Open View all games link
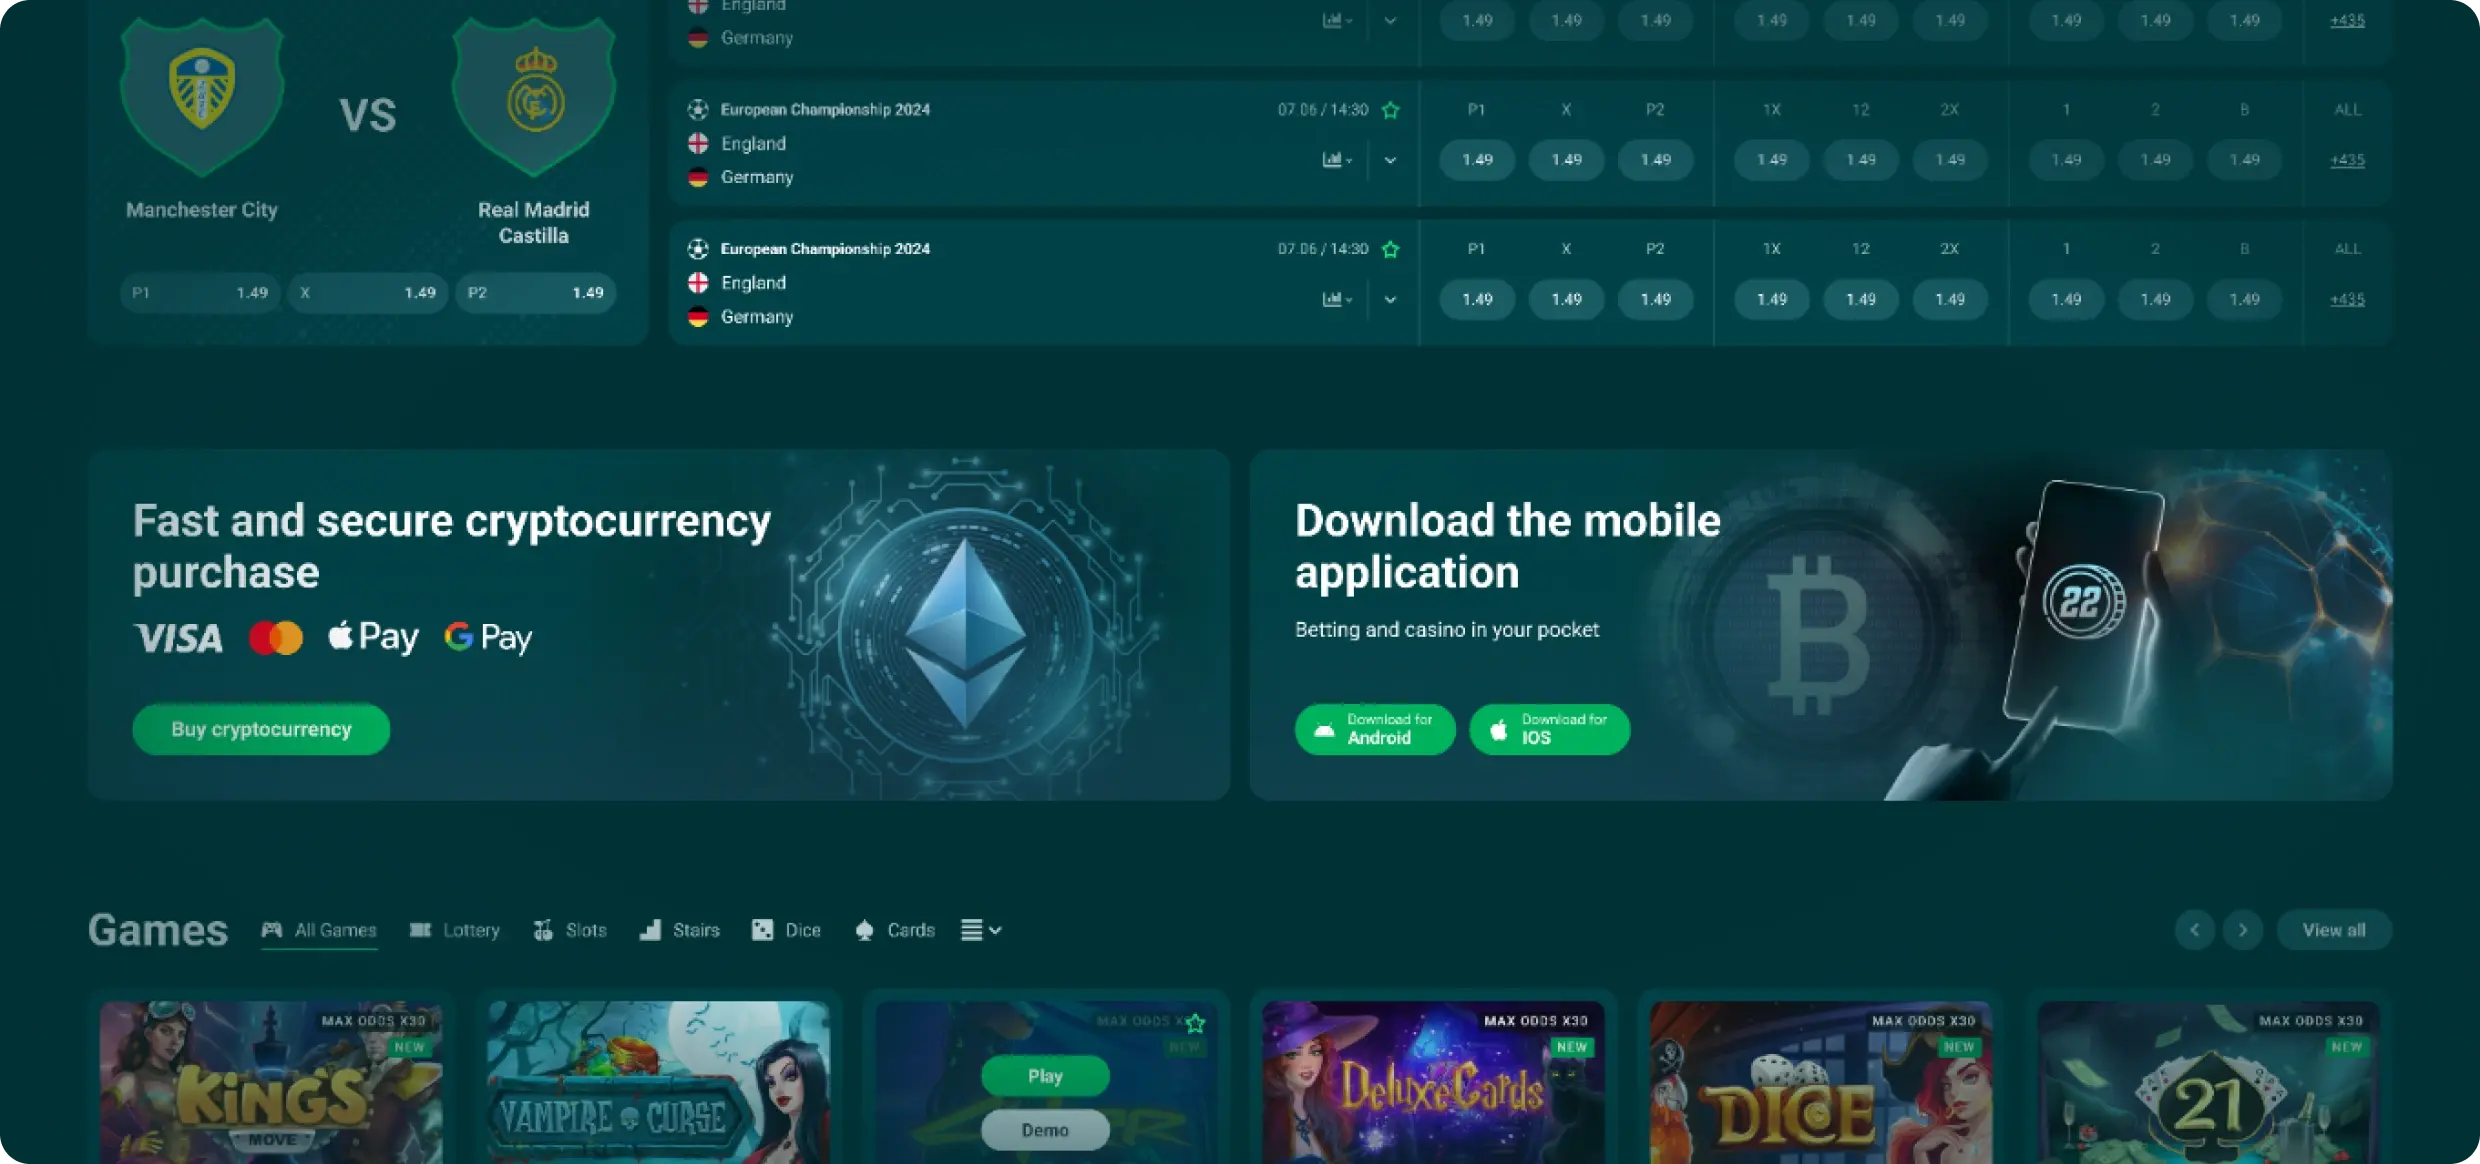 [x=2334, y=930]
